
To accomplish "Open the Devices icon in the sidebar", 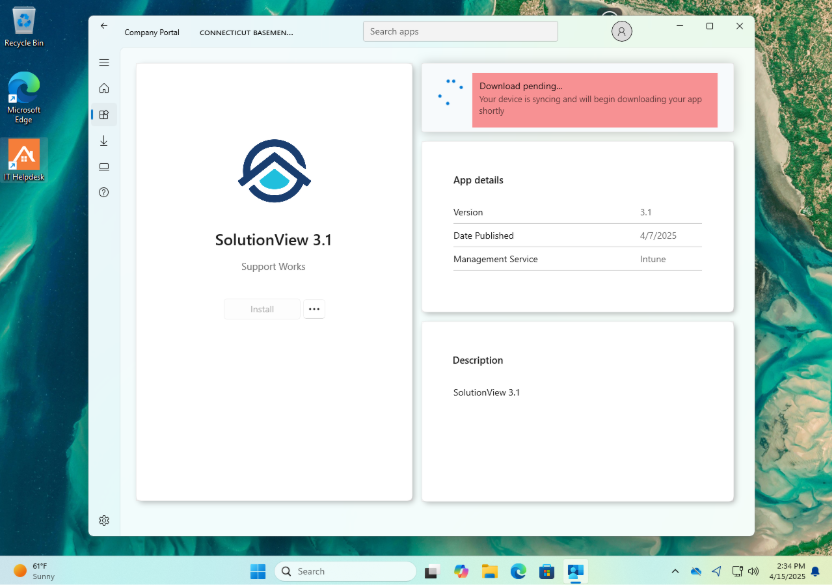I will (x=104, y=167).
